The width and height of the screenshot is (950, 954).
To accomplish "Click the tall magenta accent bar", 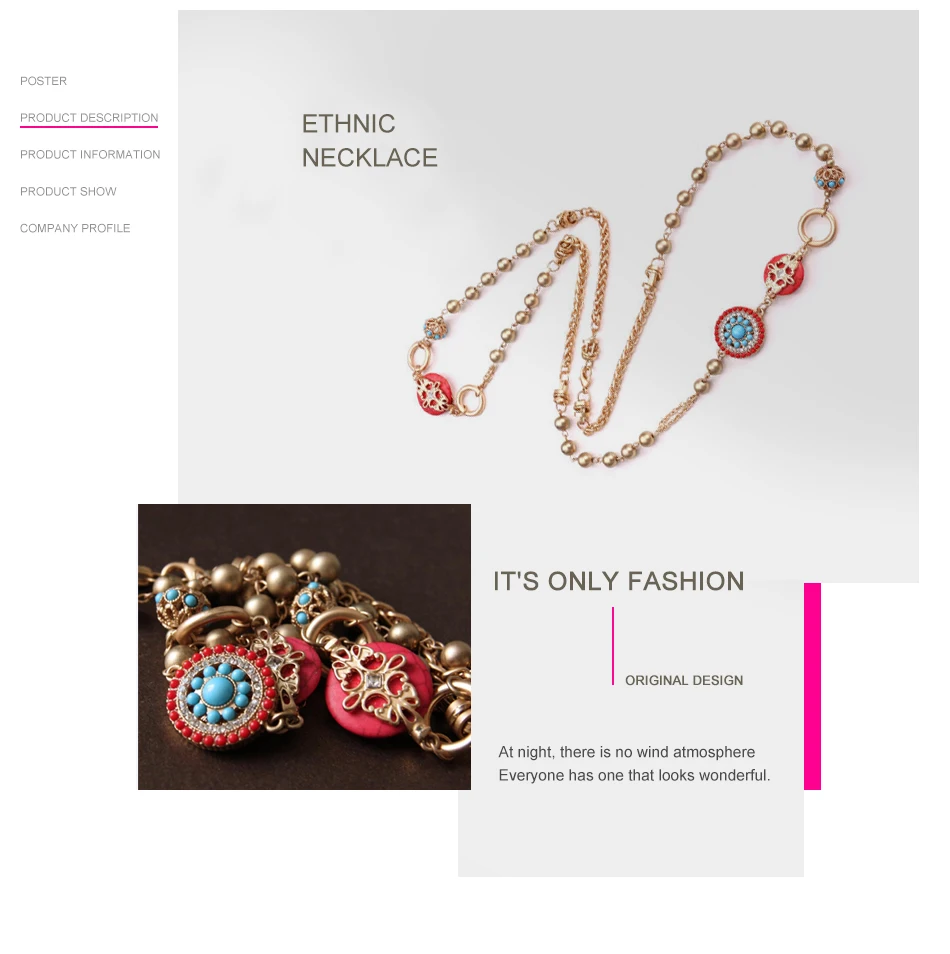I will 812,686.
